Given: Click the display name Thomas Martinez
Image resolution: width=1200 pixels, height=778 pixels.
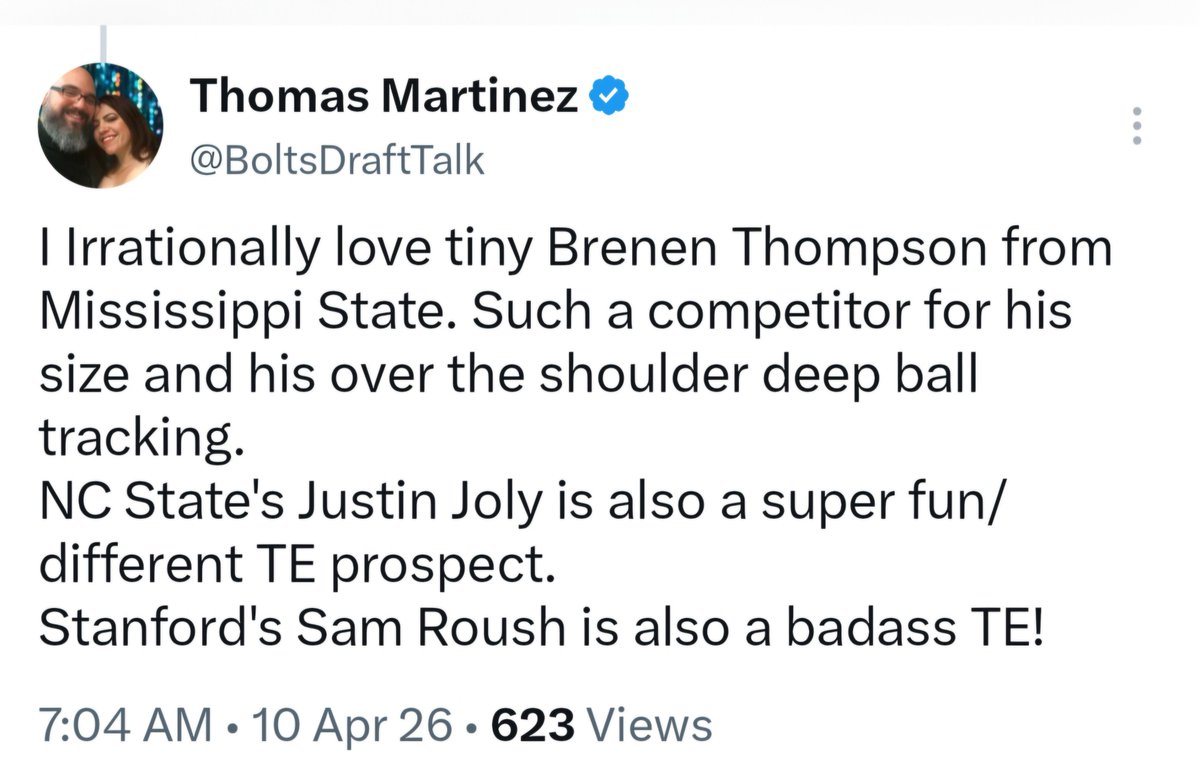Looking at the screenshot, I should pyautogui.click(x=385, y=97).
